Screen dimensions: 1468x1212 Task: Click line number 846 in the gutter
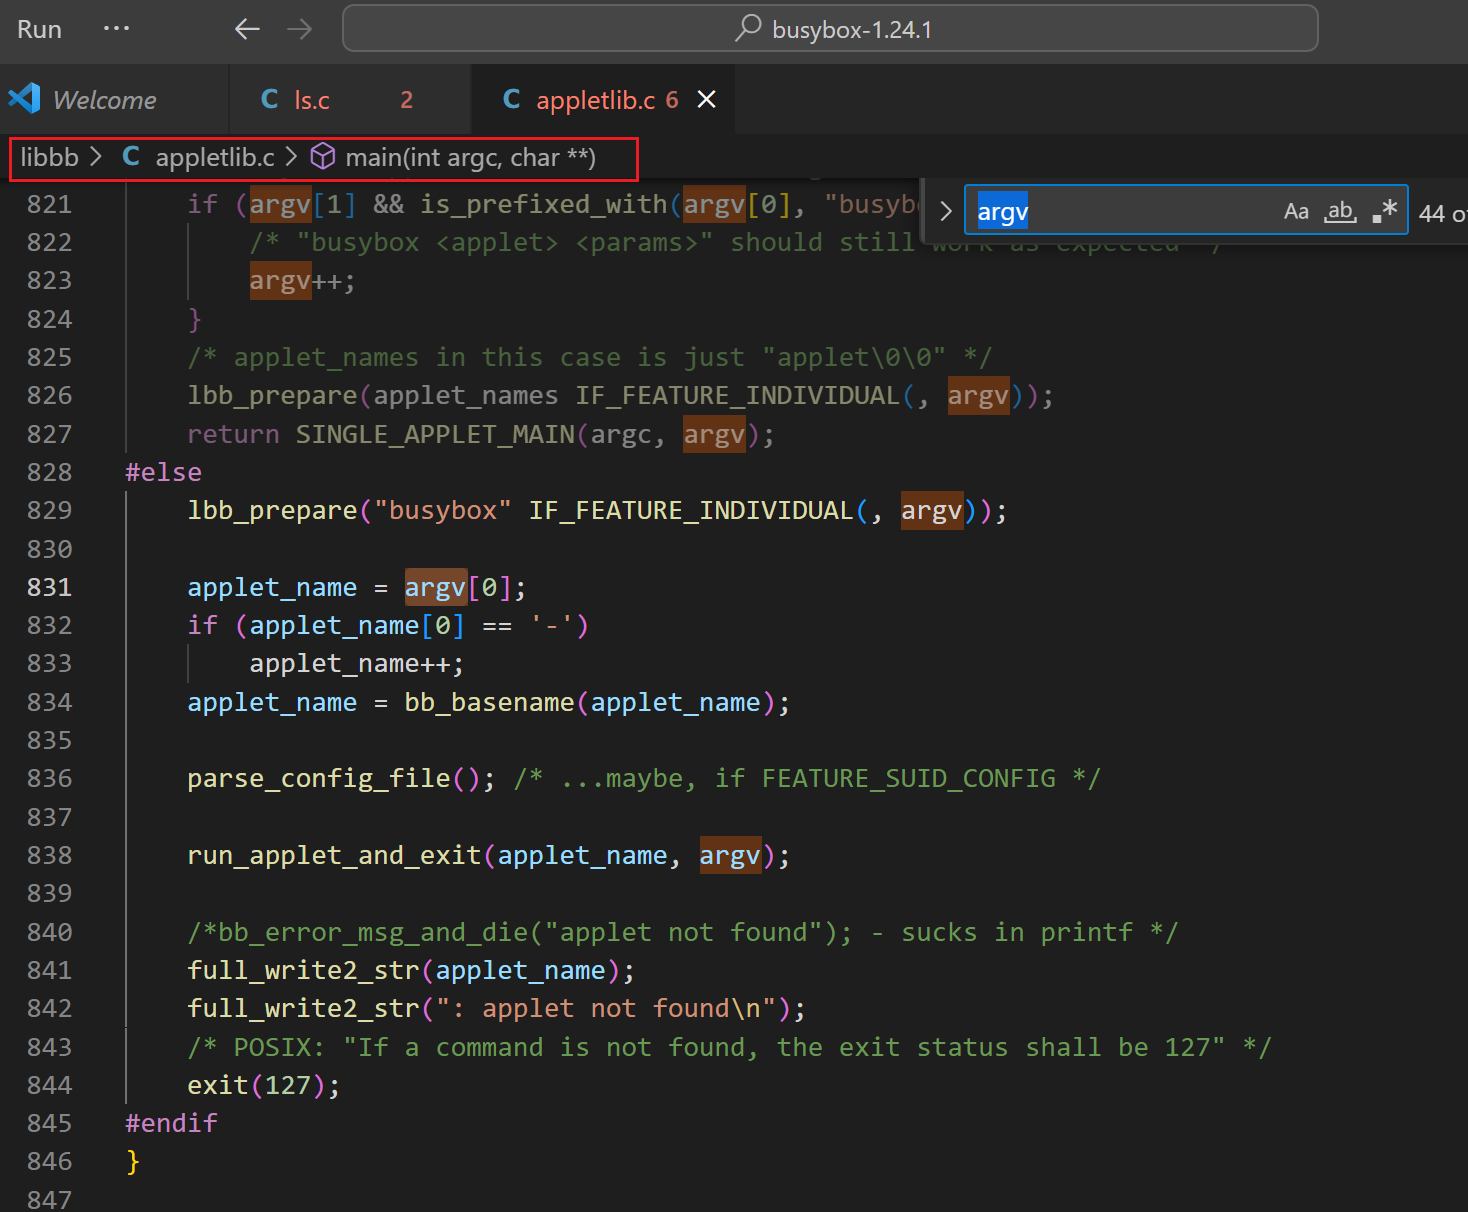point(50,1161)
